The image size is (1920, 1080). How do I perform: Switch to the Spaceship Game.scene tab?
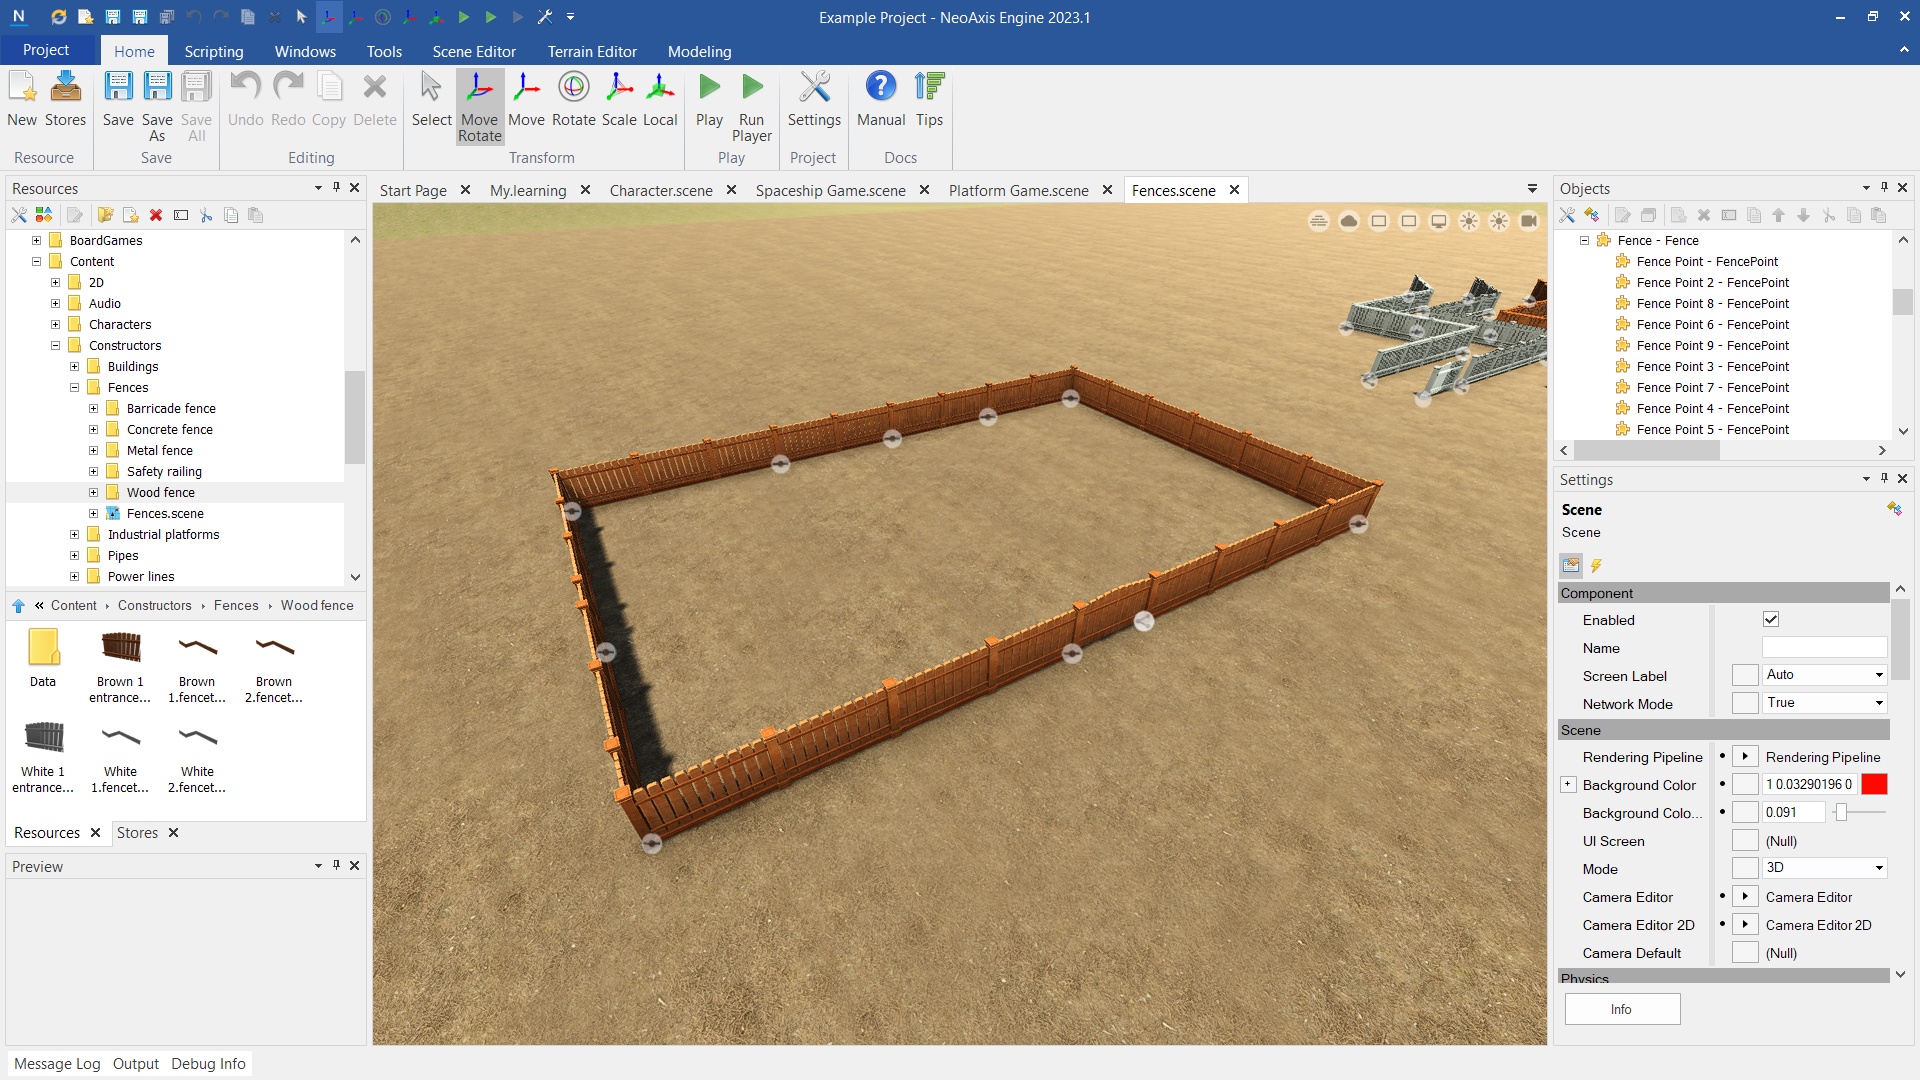pyautogui.click(x=830, y=190)
